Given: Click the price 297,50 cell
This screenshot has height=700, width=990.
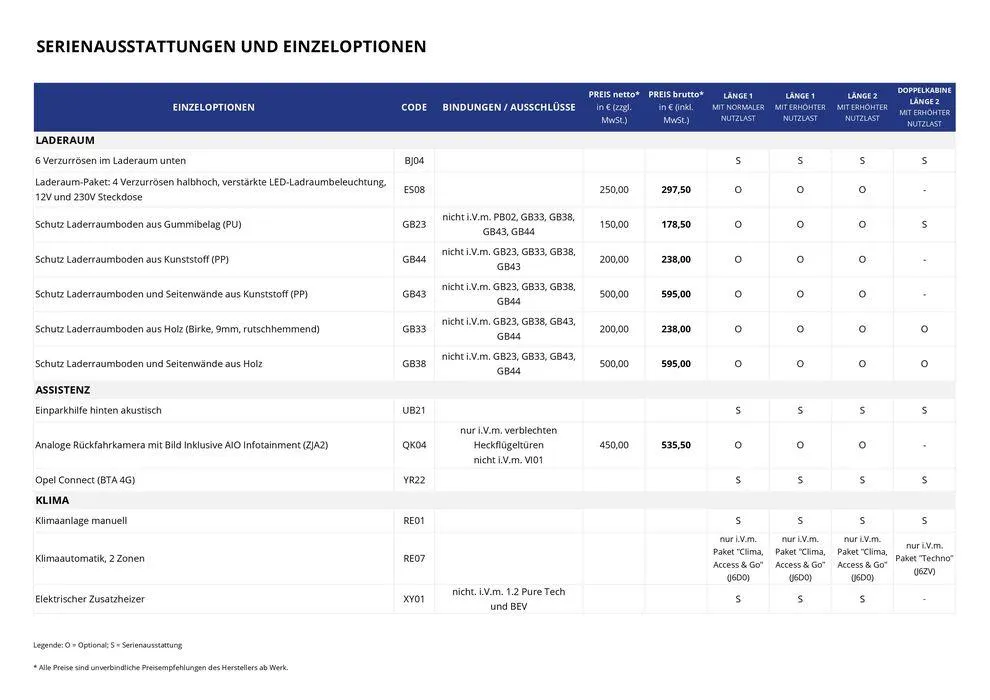Looking at the screenshot, I should 674,188.
